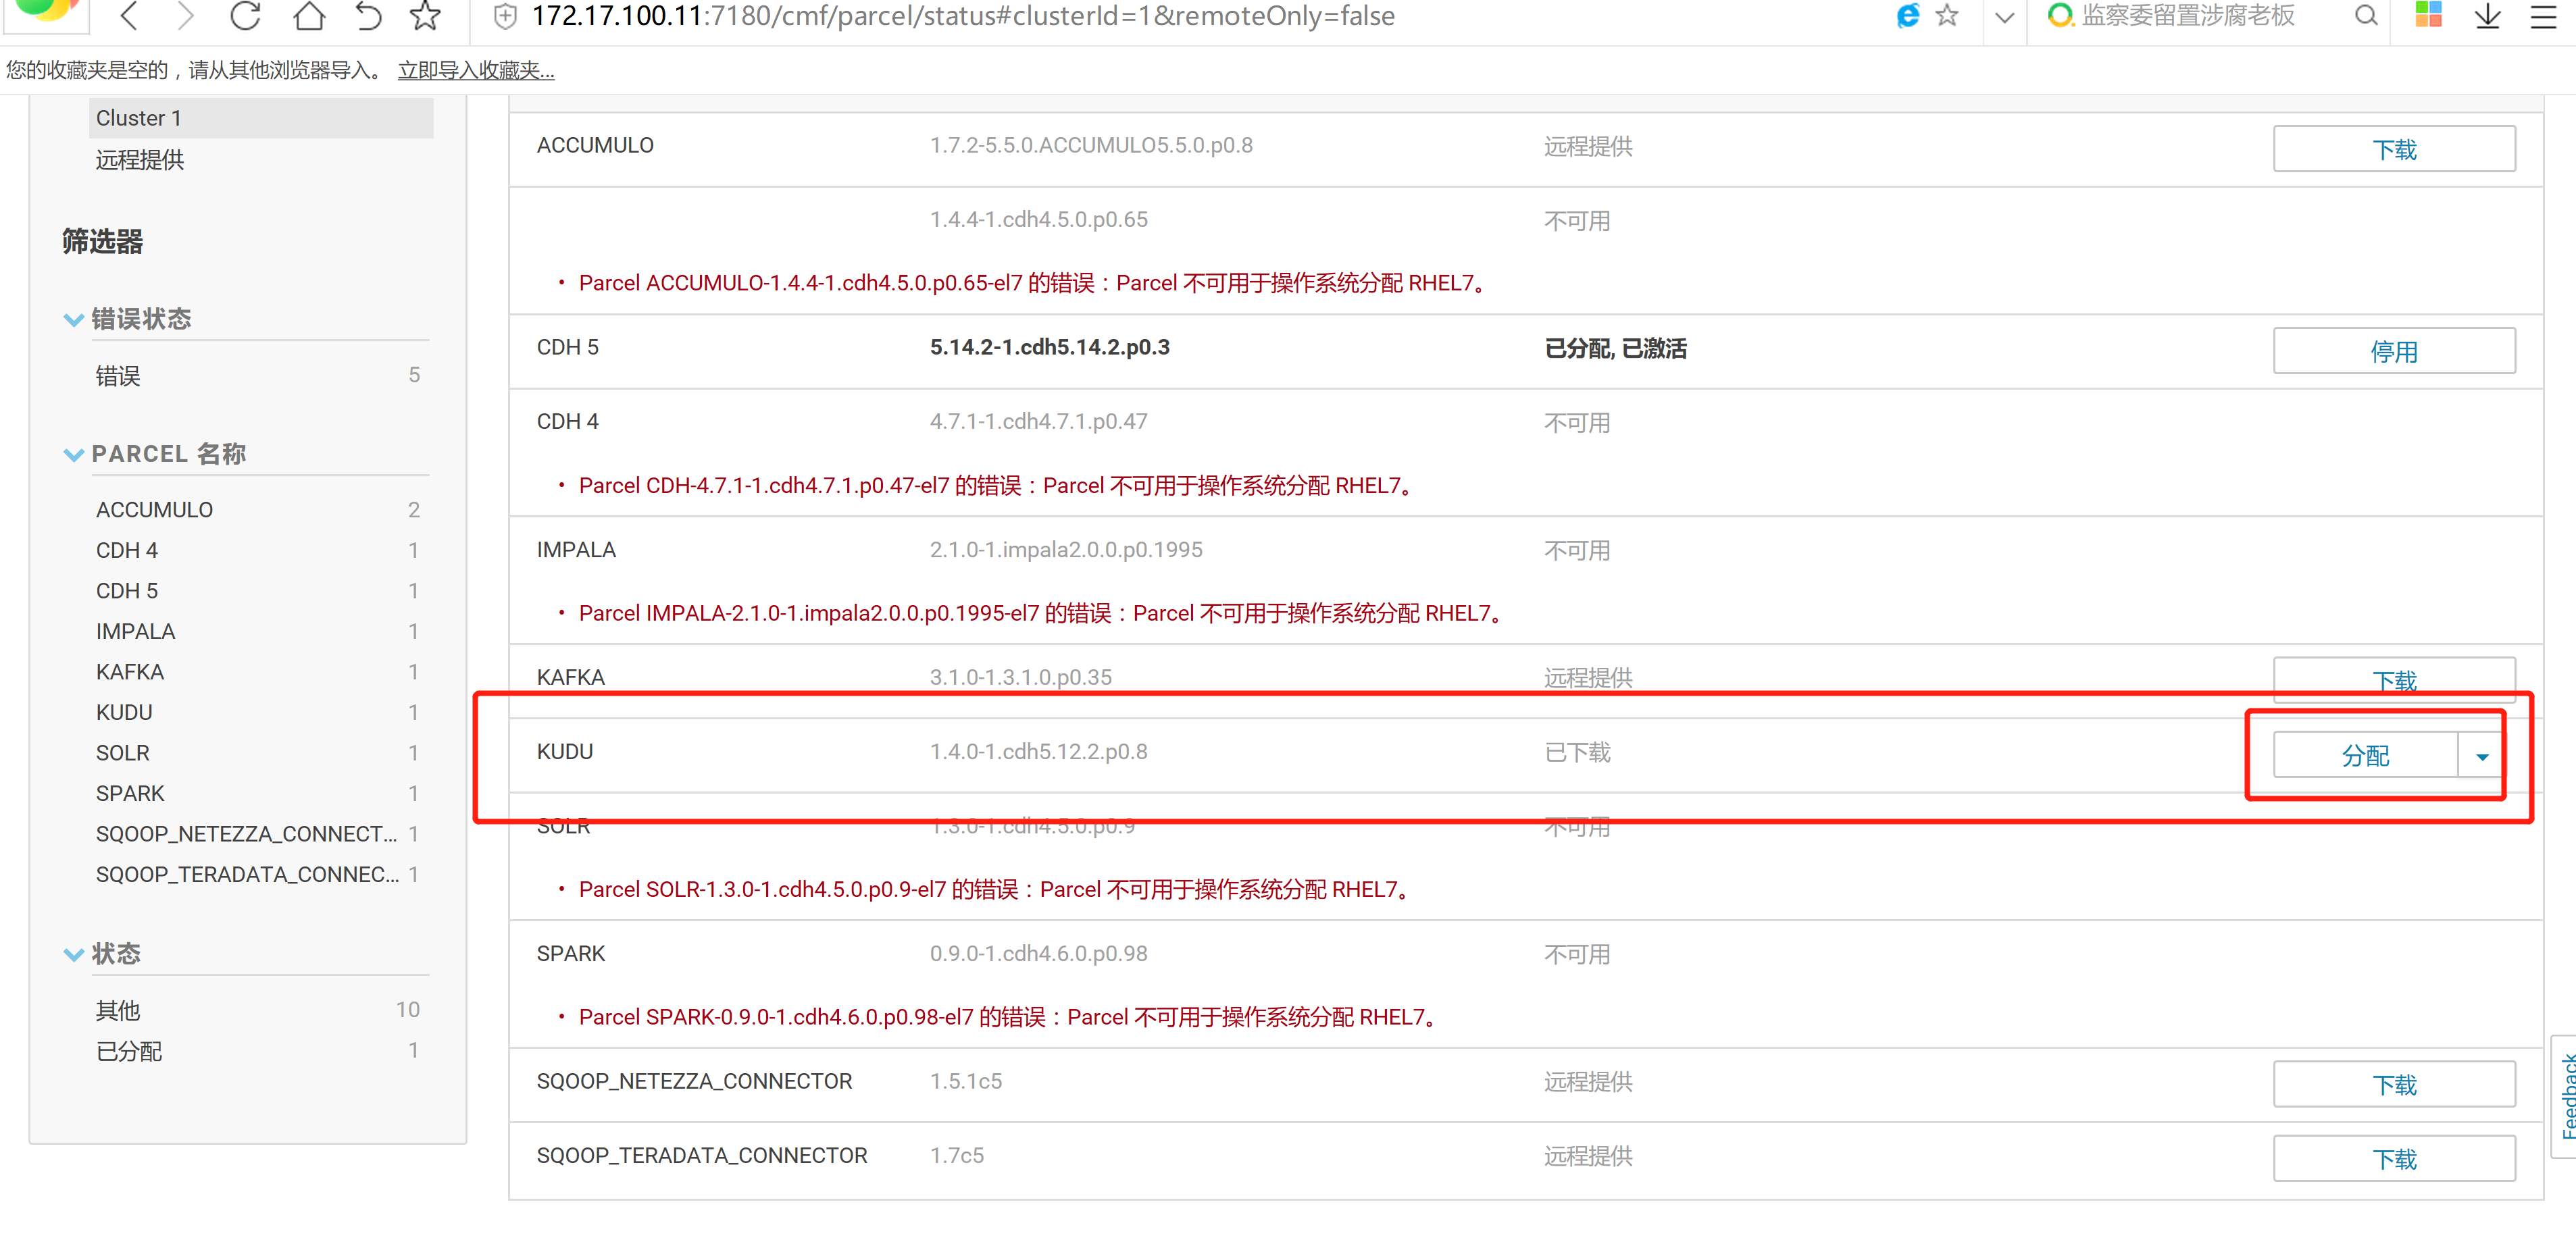Switch to IE compatibility mode icon

(1908, 16)
